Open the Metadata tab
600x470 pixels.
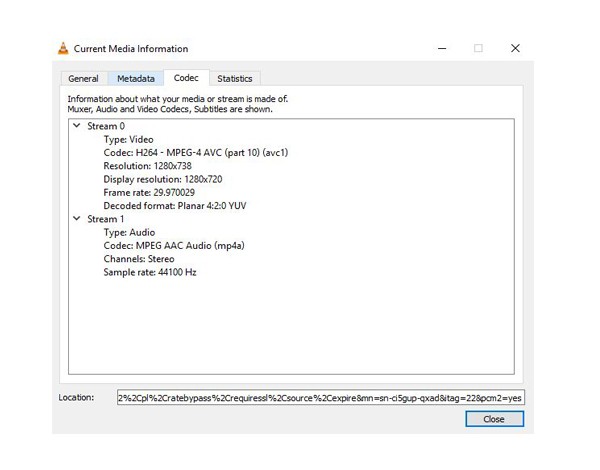(x=135, y=78)
